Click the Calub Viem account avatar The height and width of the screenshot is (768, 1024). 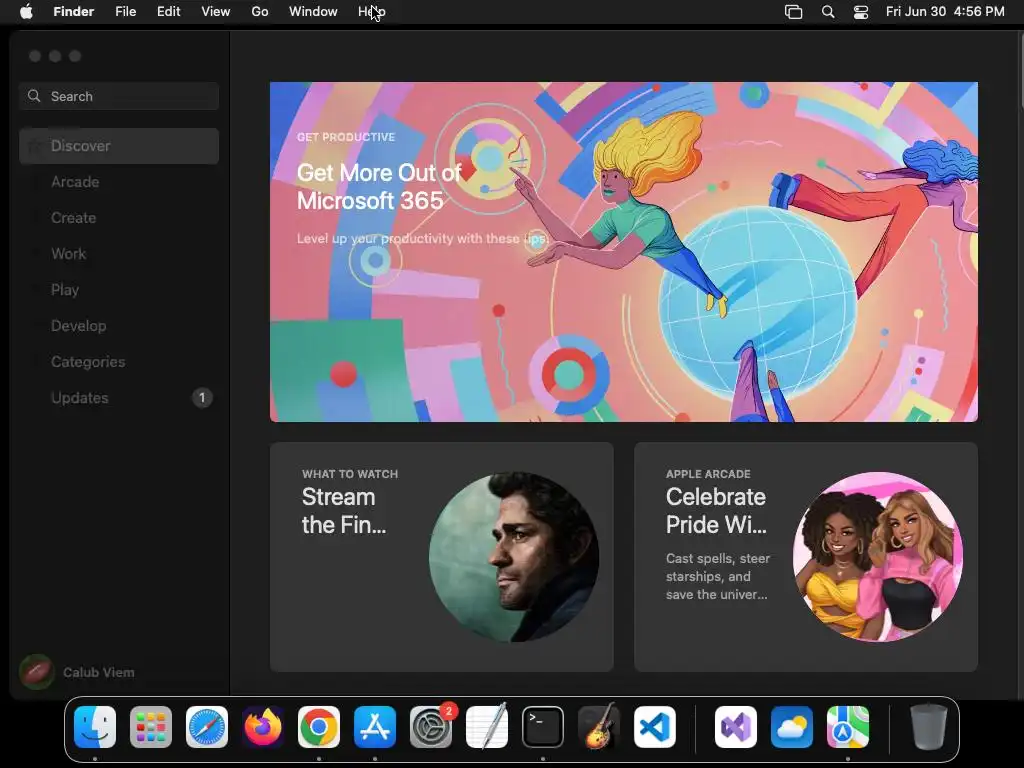pyautogui.click(x=37, y=672)
